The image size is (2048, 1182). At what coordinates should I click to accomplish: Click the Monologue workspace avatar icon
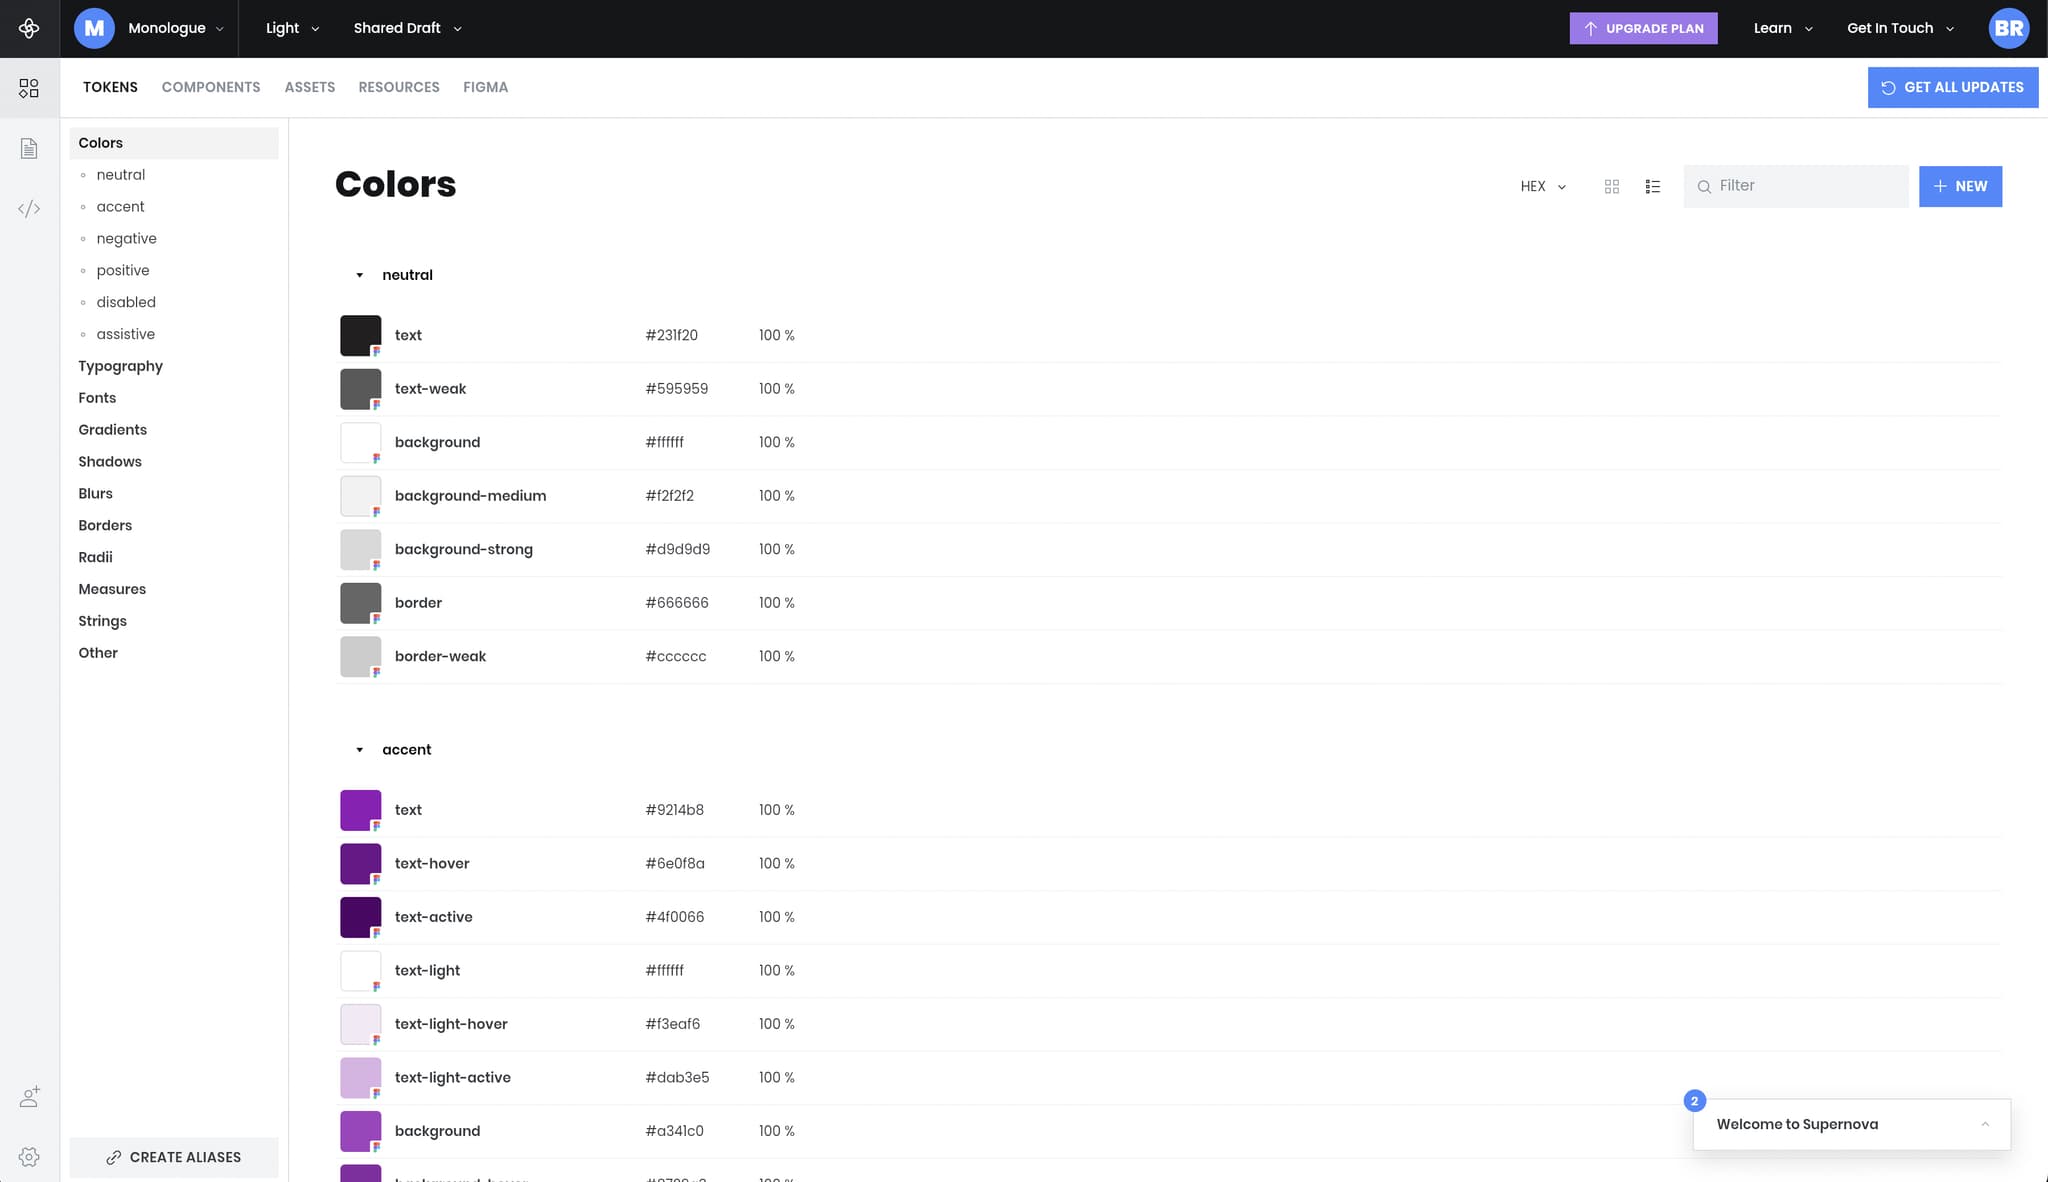pos(94,28)
